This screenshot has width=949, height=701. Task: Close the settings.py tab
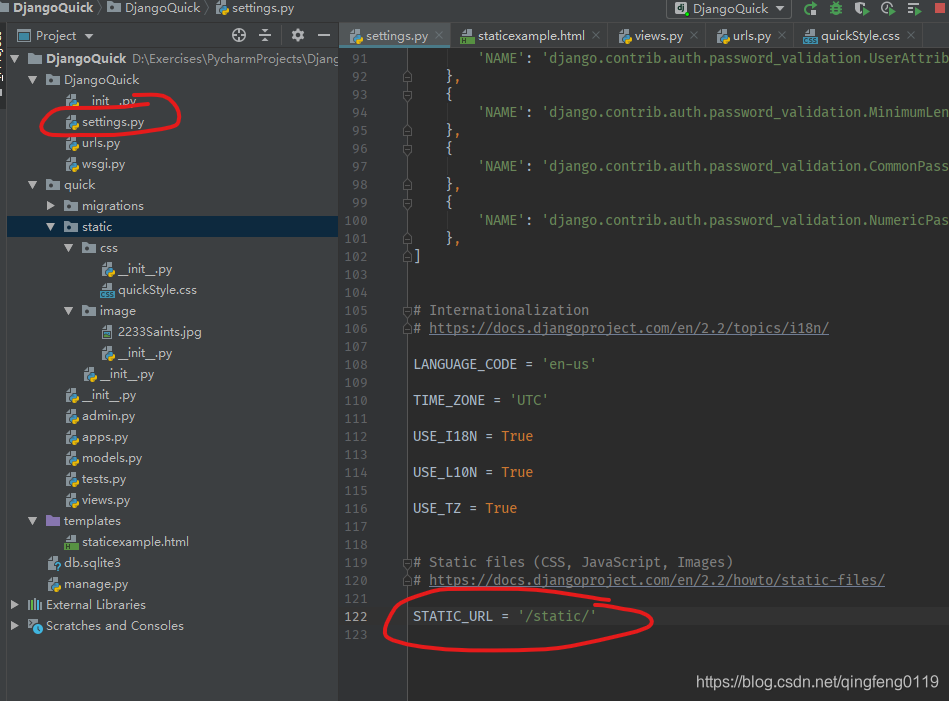coord(439,35)
